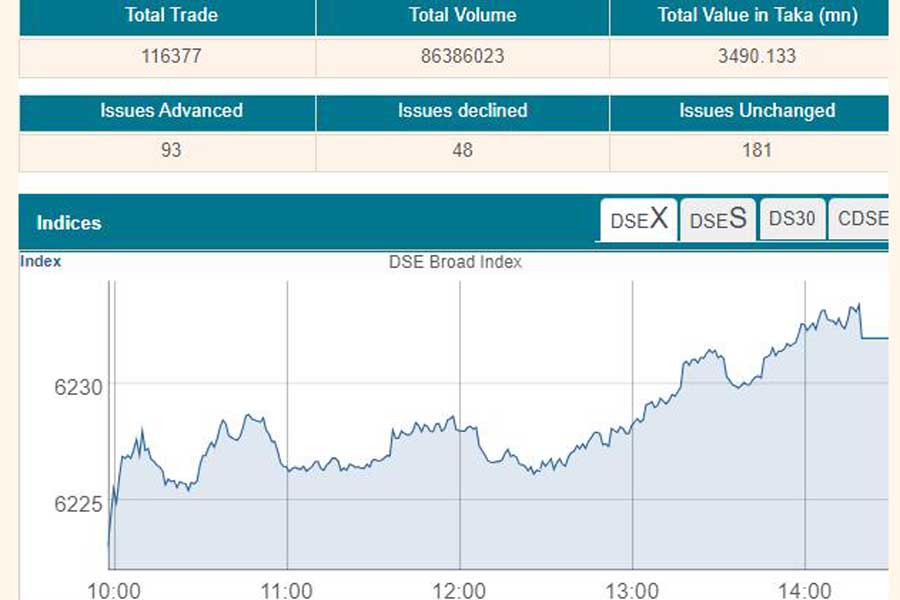This screenshot has width=900, height=600.
Task: Click the Total Trade column header
Action: click(x=170, y=16)
